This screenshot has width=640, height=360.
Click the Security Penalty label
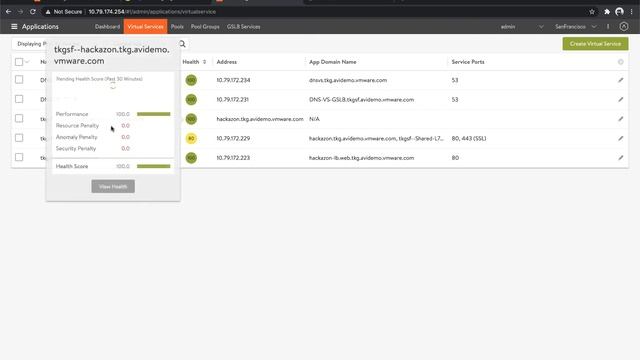point(76,149)
